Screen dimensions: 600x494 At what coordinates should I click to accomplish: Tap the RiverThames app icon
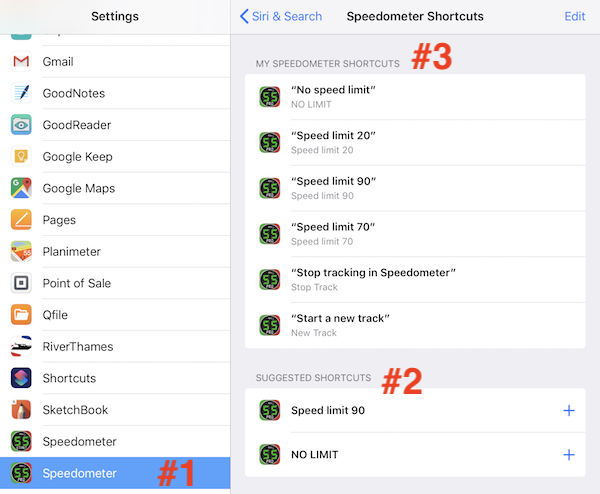click(21, 347)
